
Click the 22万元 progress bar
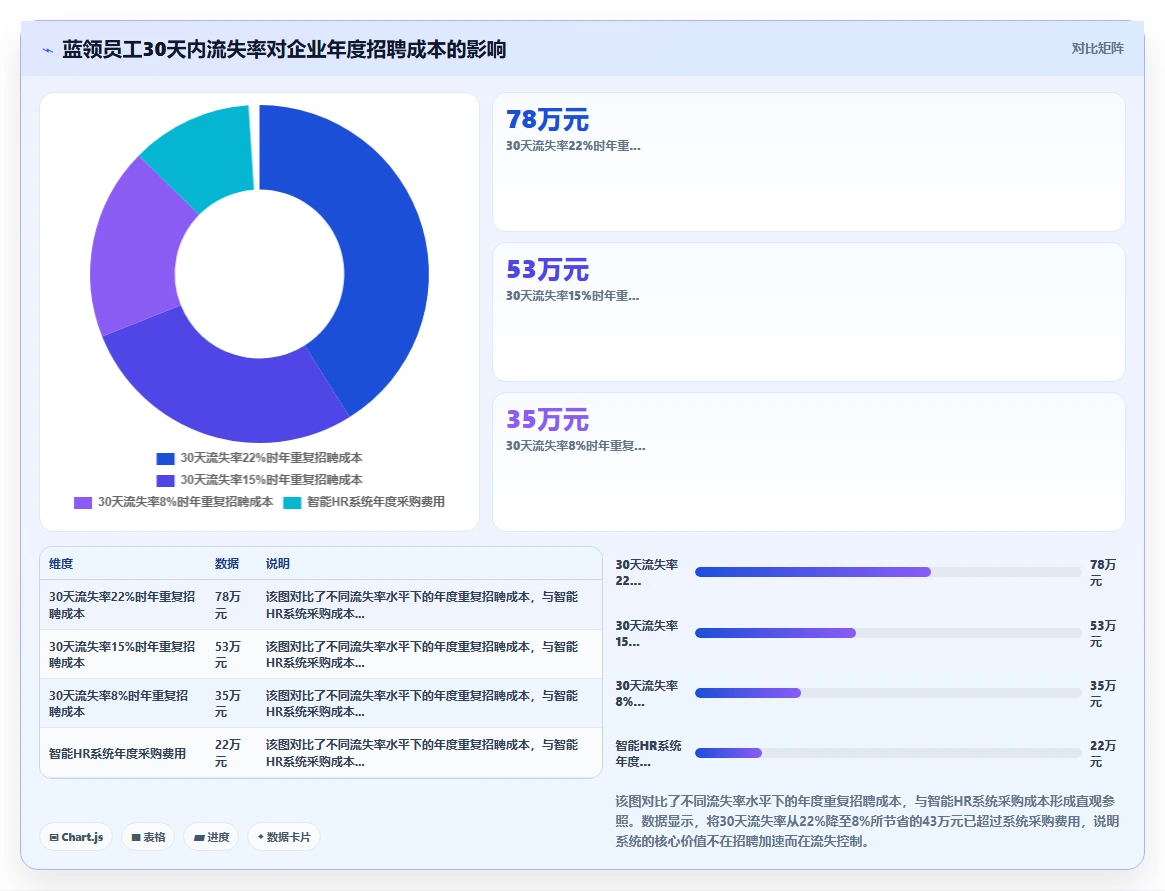[888, 754]
